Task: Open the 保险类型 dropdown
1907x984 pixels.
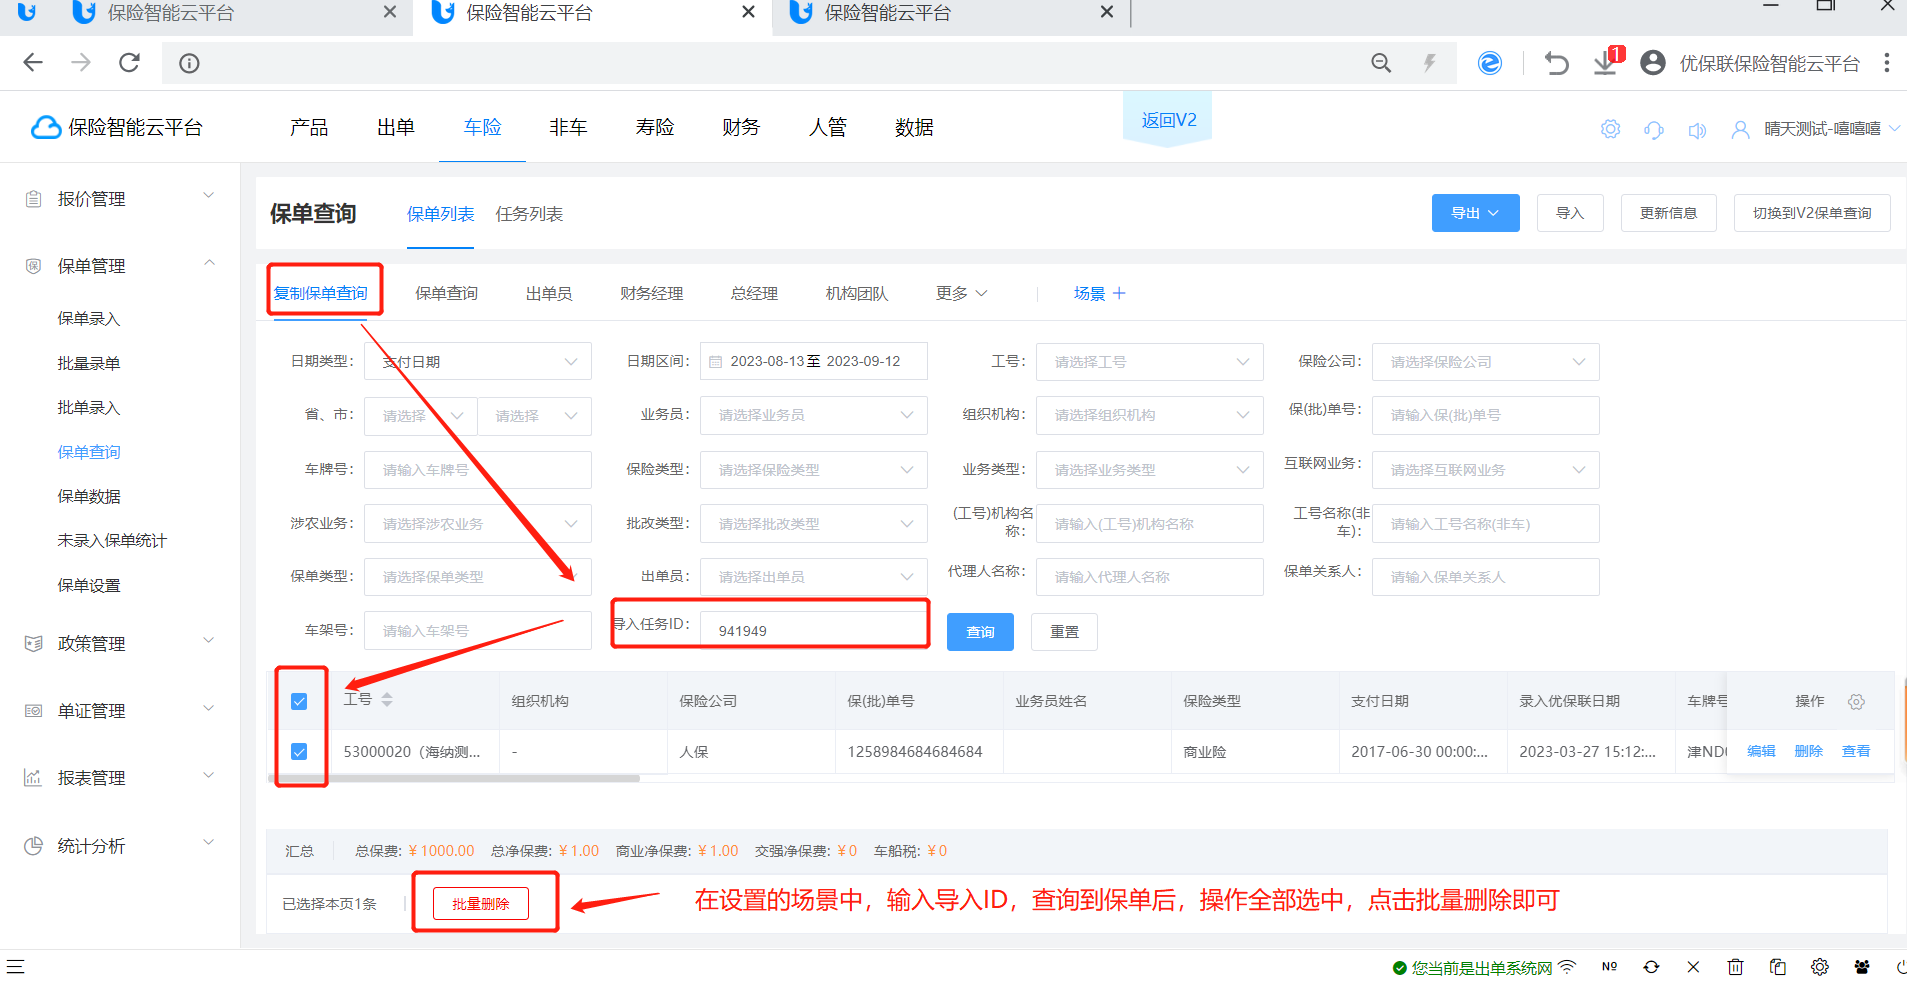Action: tap(814, 470)
